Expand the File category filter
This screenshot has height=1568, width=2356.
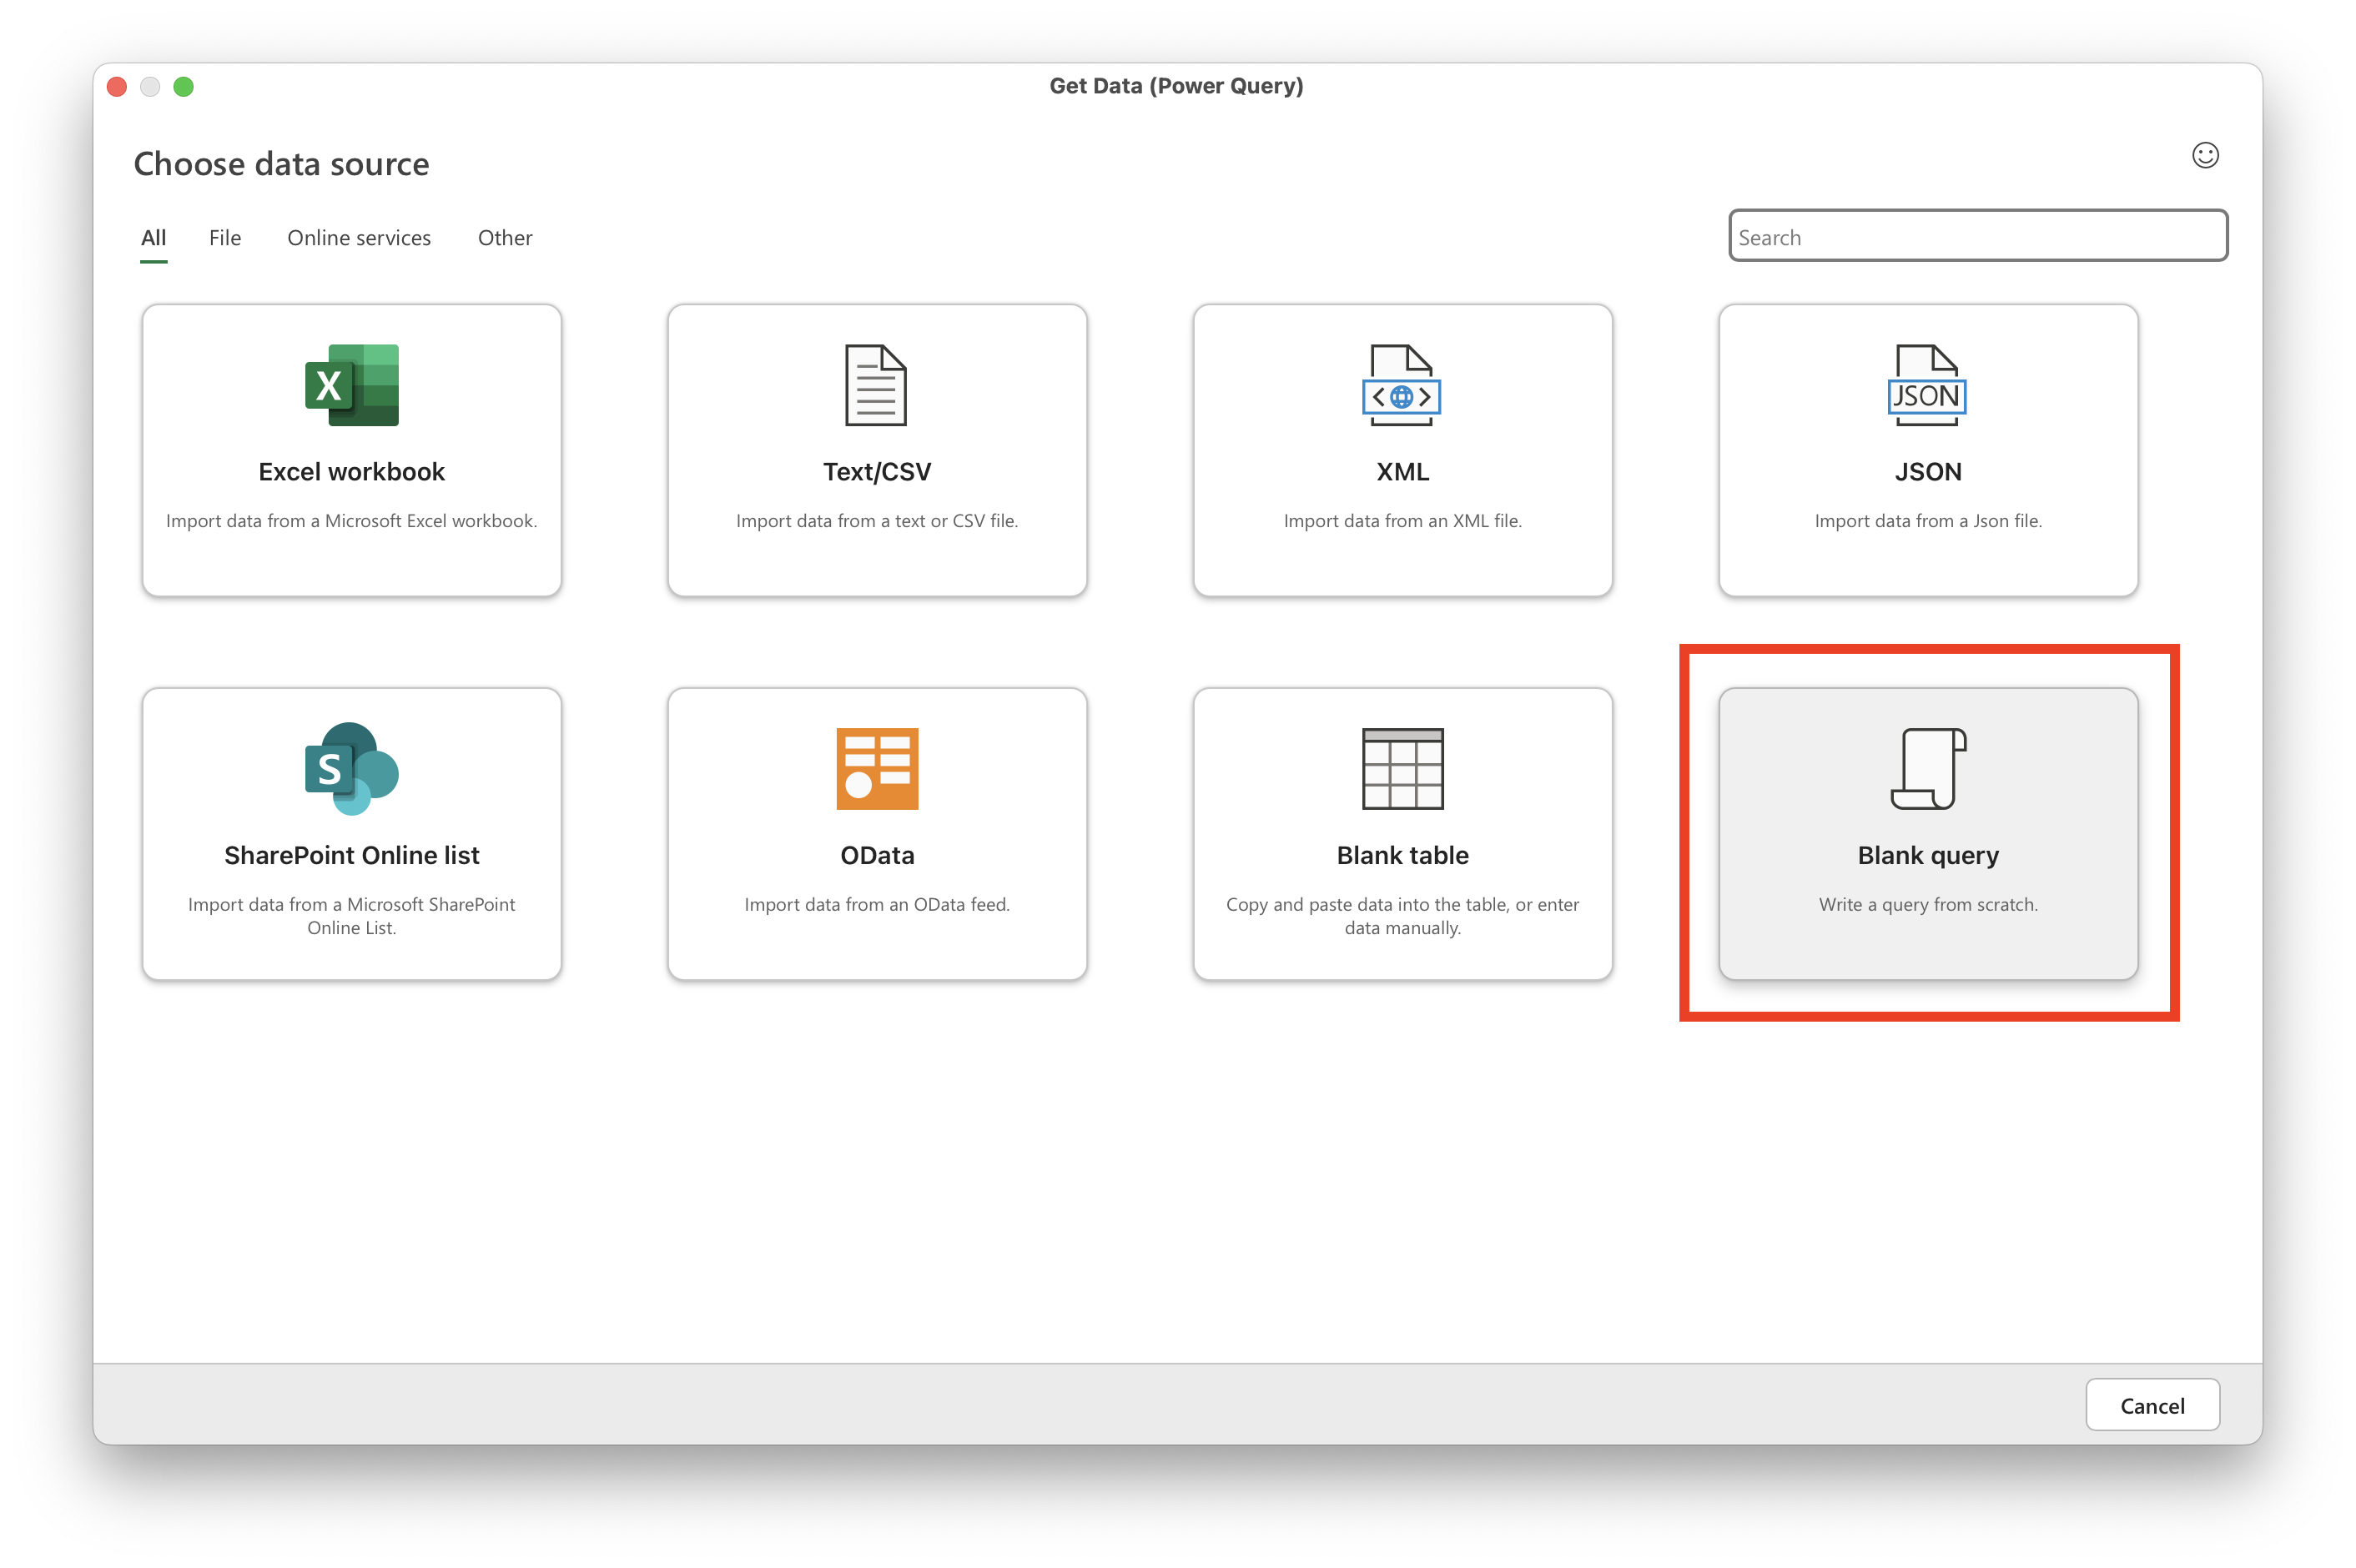224,236
